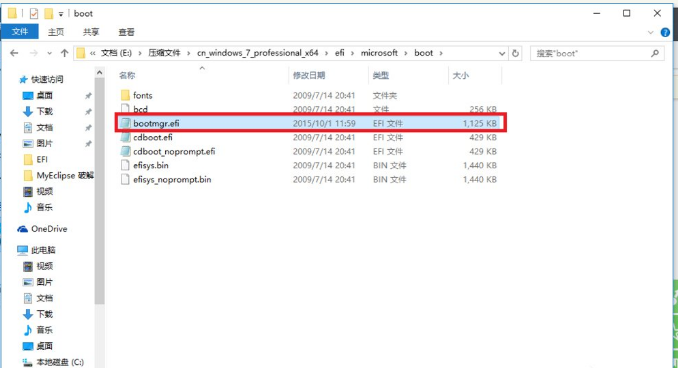Click the refresh button beside address bar
The height and width of the screenshot is (368, 678).
pos(515,53)
